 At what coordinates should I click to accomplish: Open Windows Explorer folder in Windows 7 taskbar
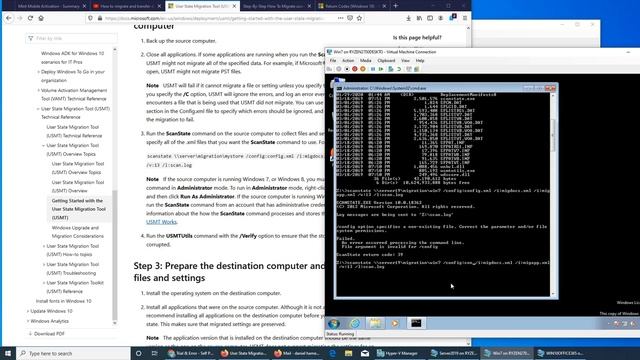coord(375,323)
